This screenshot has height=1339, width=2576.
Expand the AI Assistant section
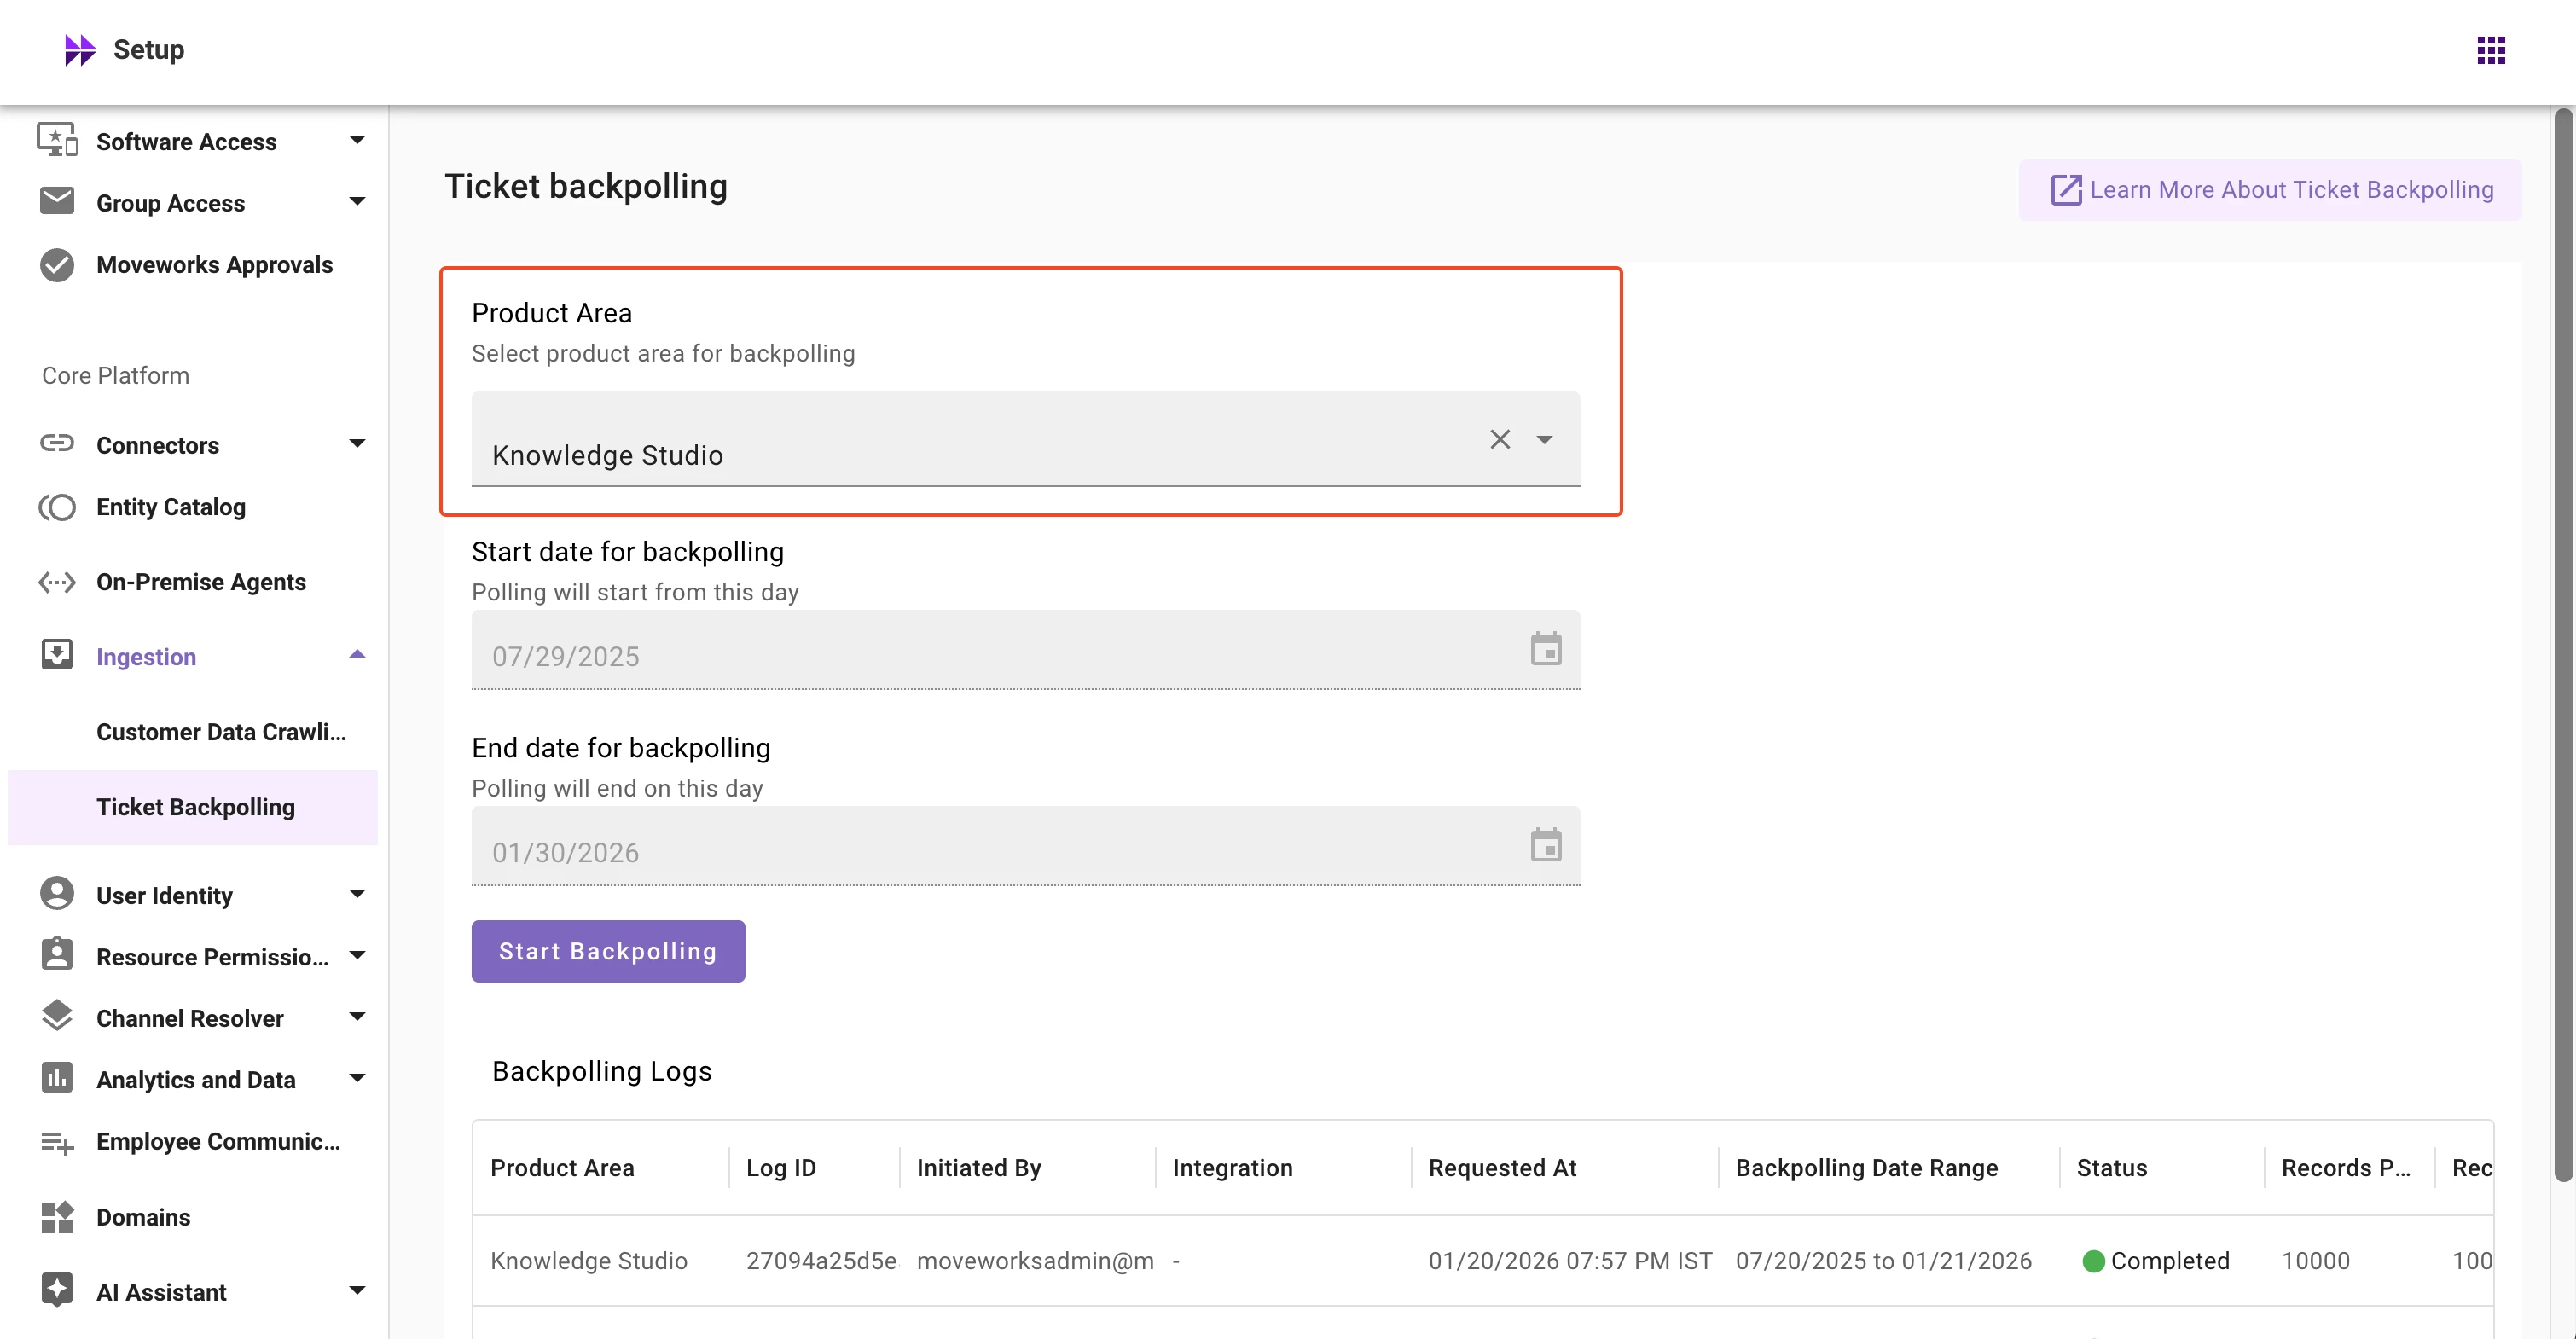(357, 1291)
